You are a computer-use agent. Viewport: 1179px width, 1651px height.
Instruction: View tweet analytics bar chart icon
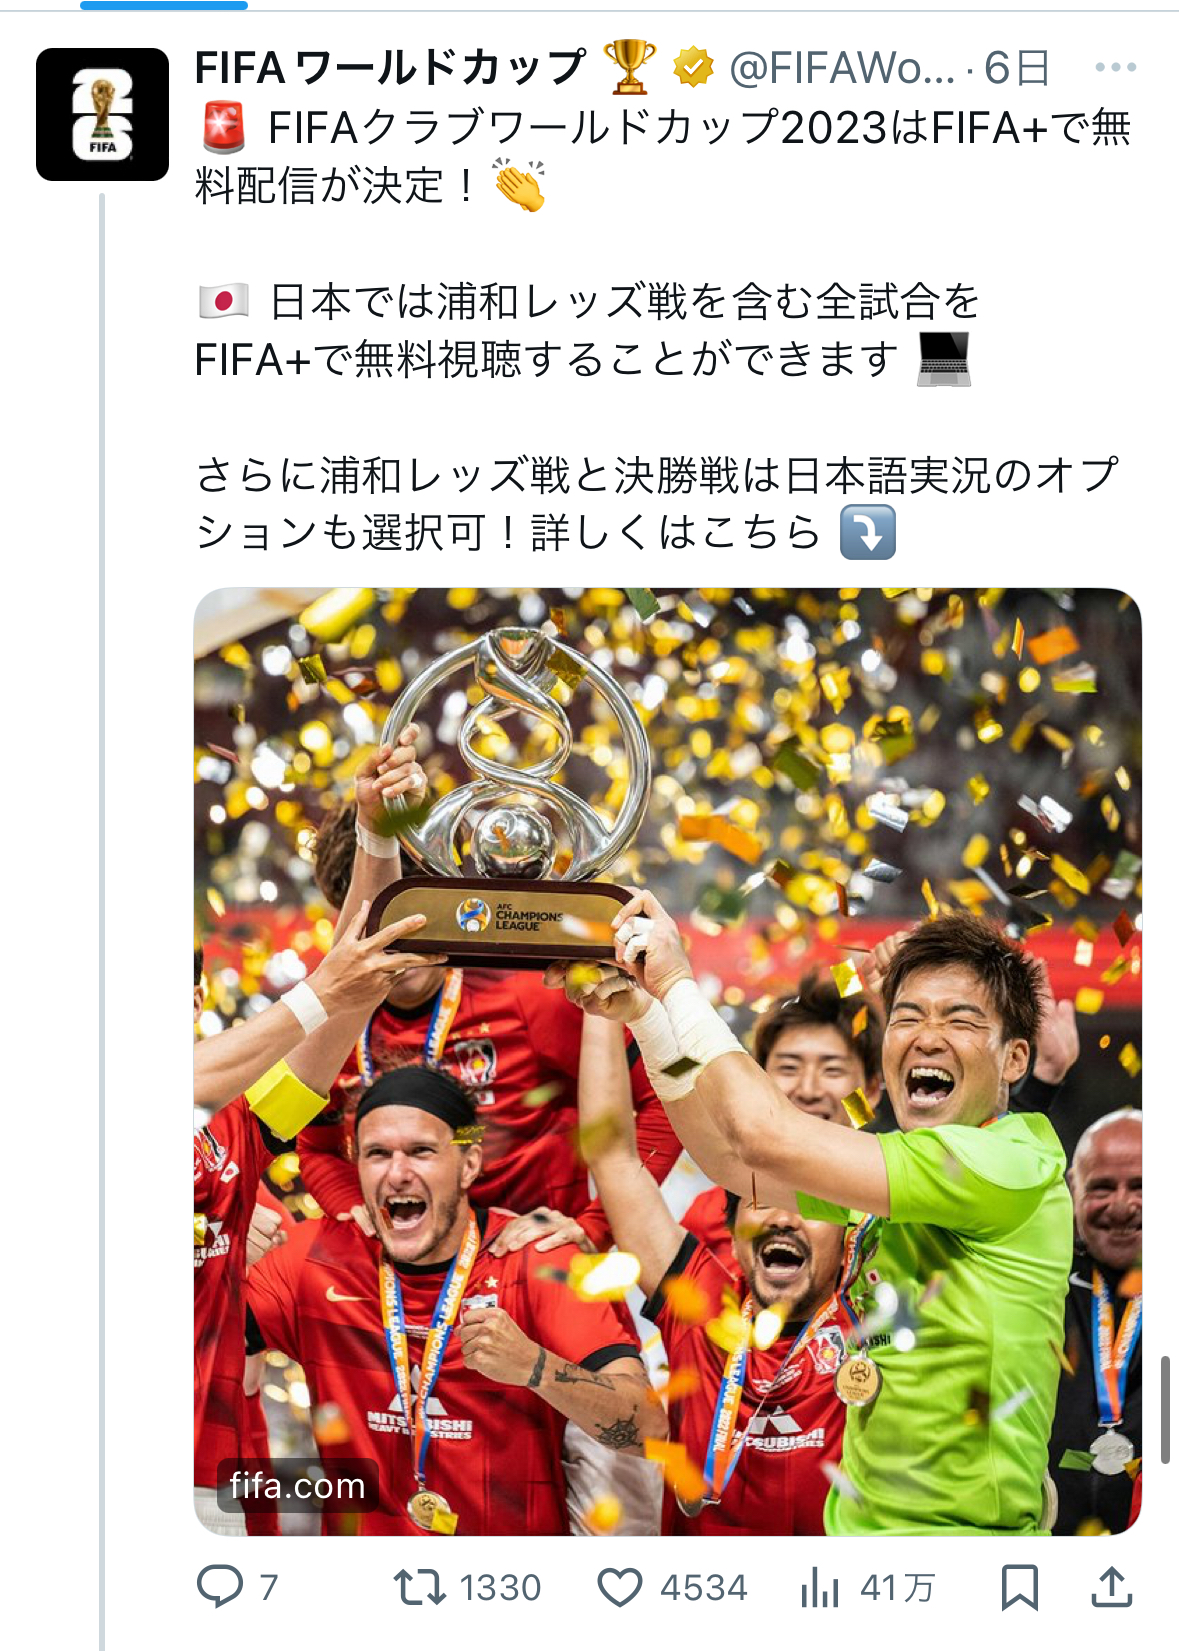tap(820, 1586)
